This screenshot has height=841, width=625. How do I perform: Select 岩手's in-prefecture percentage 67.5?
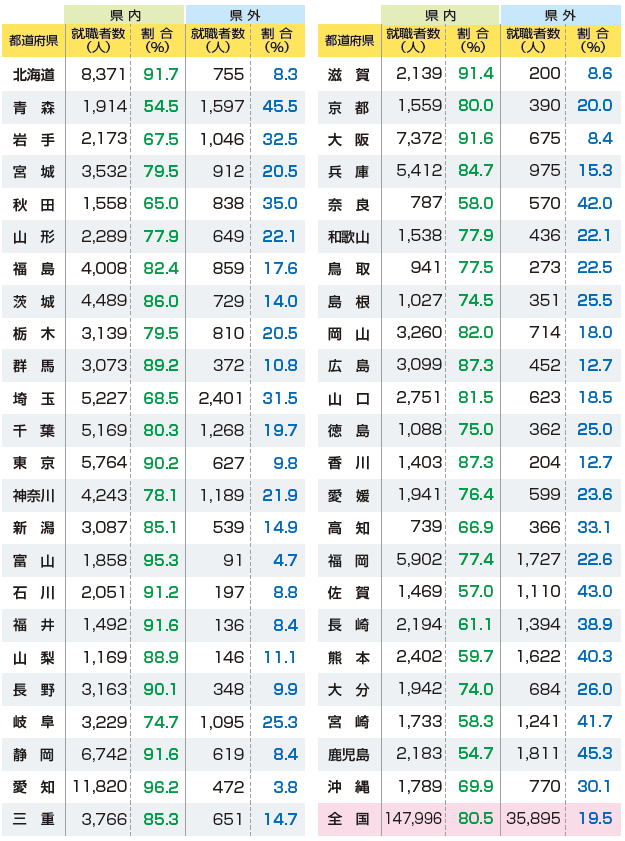(161, 139)
